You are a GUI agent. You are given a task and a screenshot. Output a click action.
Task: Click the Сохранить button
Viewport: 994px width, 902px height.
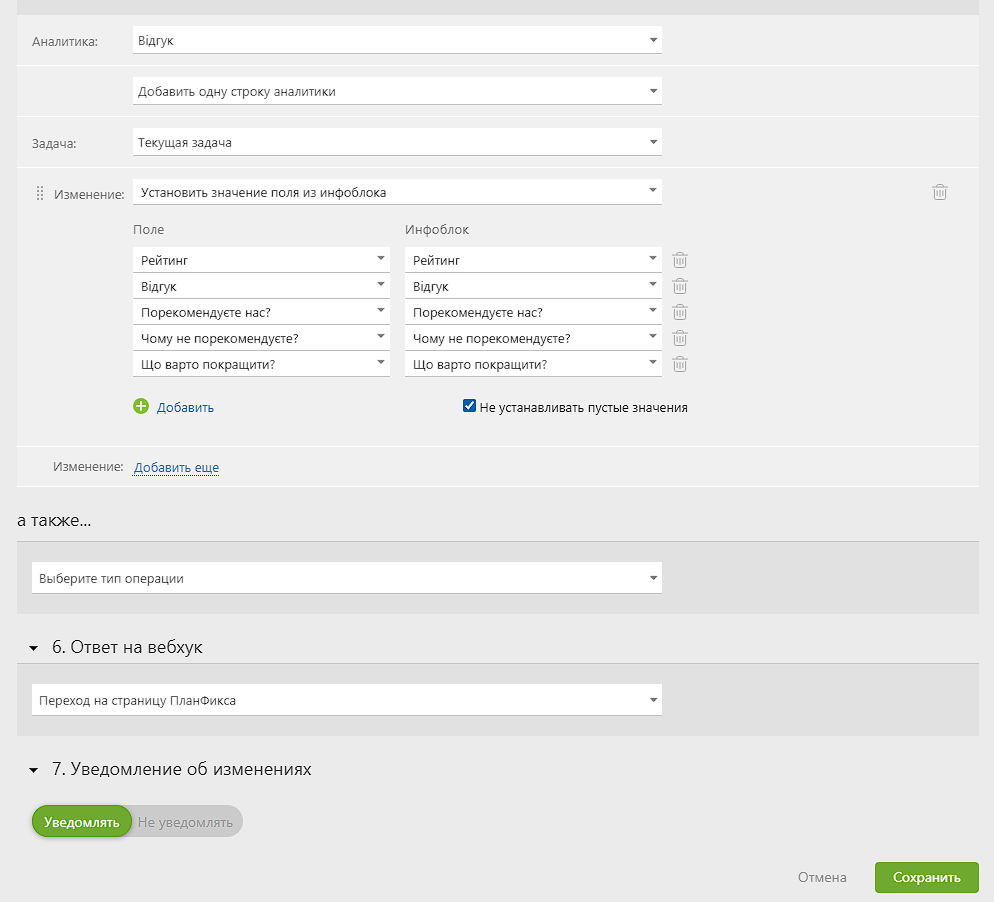[926, 877]
